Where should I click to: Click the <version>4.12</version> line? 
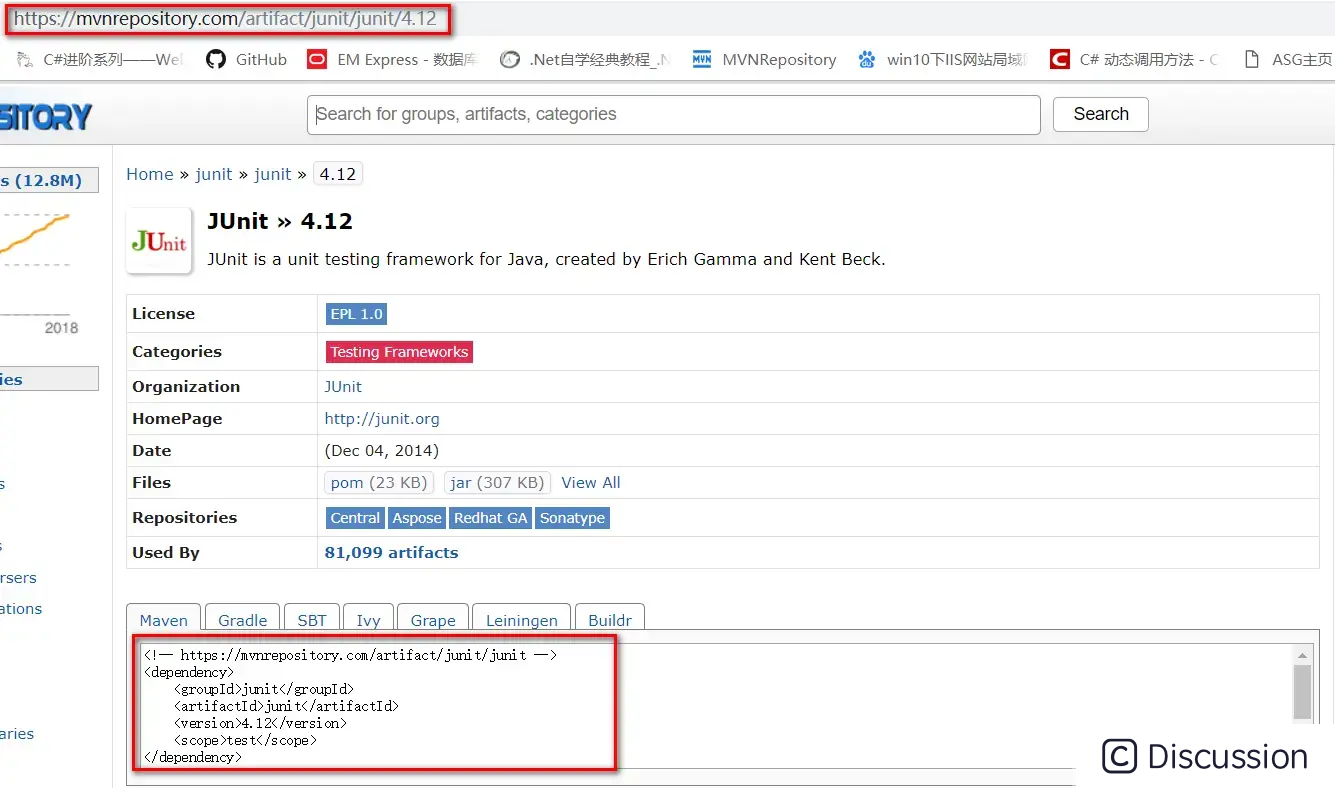pyautogui.click(x=260, y=723)
